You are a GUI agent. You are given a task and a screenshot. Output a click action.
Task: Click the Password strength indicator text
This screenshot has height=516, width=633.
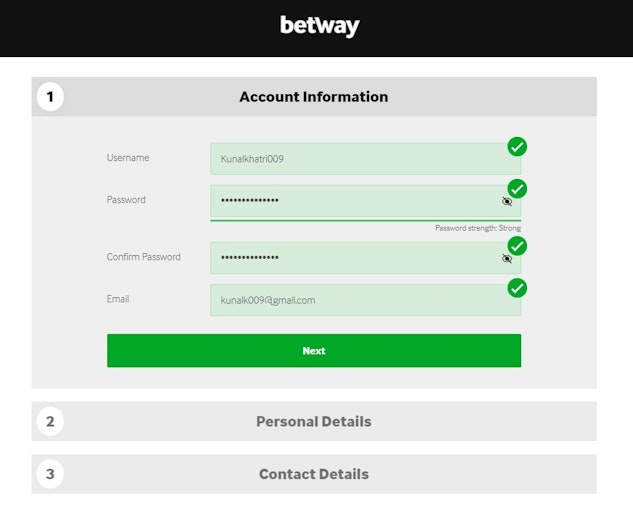coord(477,228)
